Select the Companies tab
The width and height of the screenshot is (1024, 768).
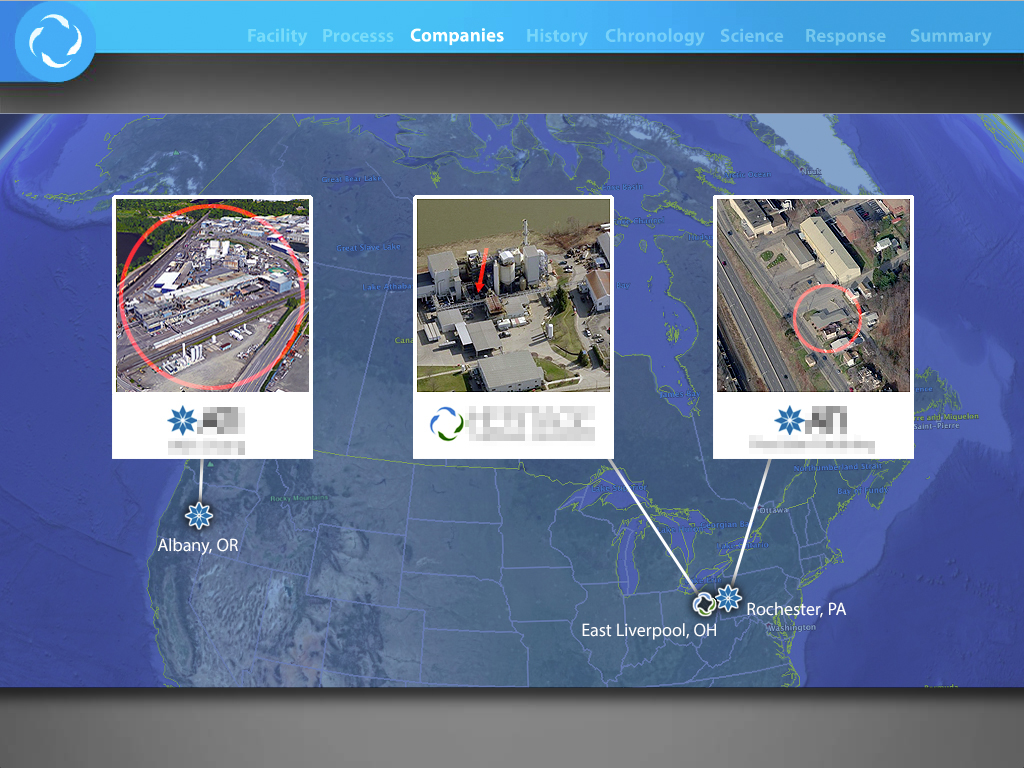pos(457,36)
